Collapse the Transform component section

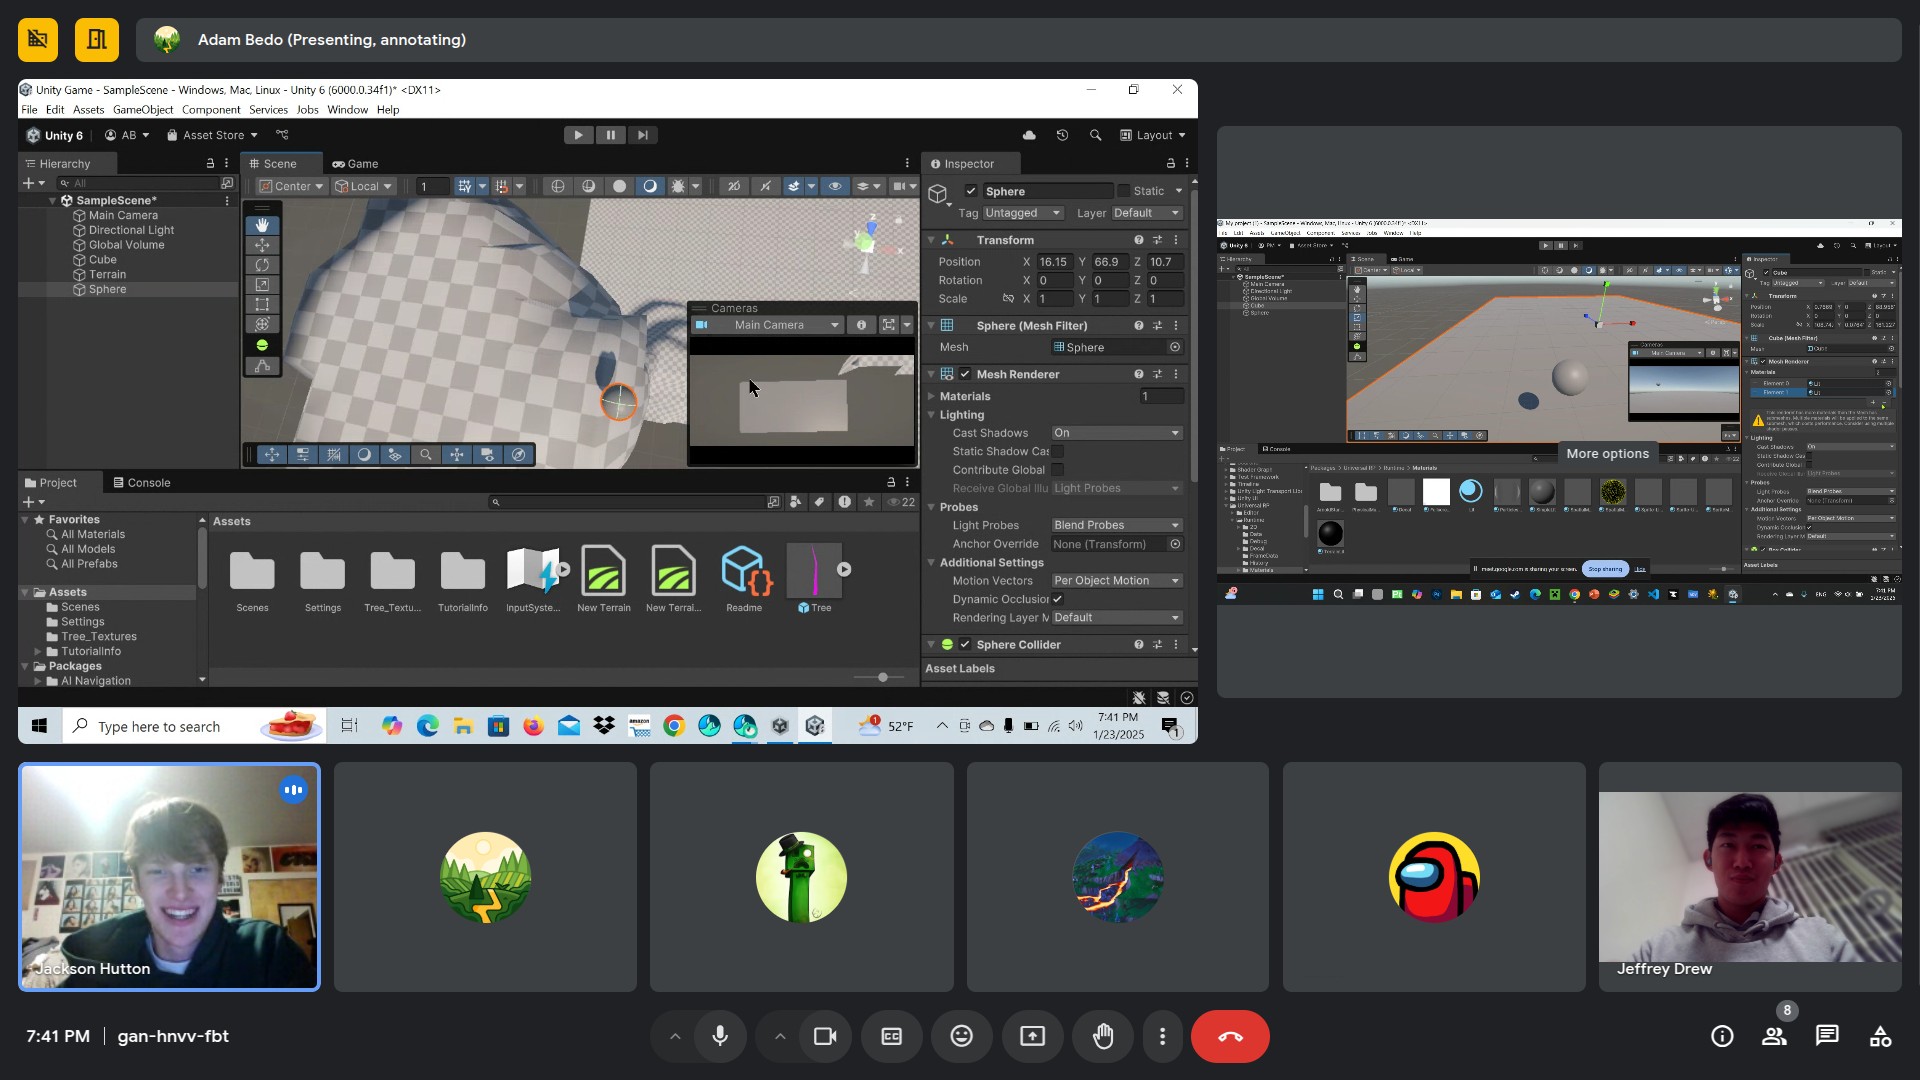(x=931, y=240)
